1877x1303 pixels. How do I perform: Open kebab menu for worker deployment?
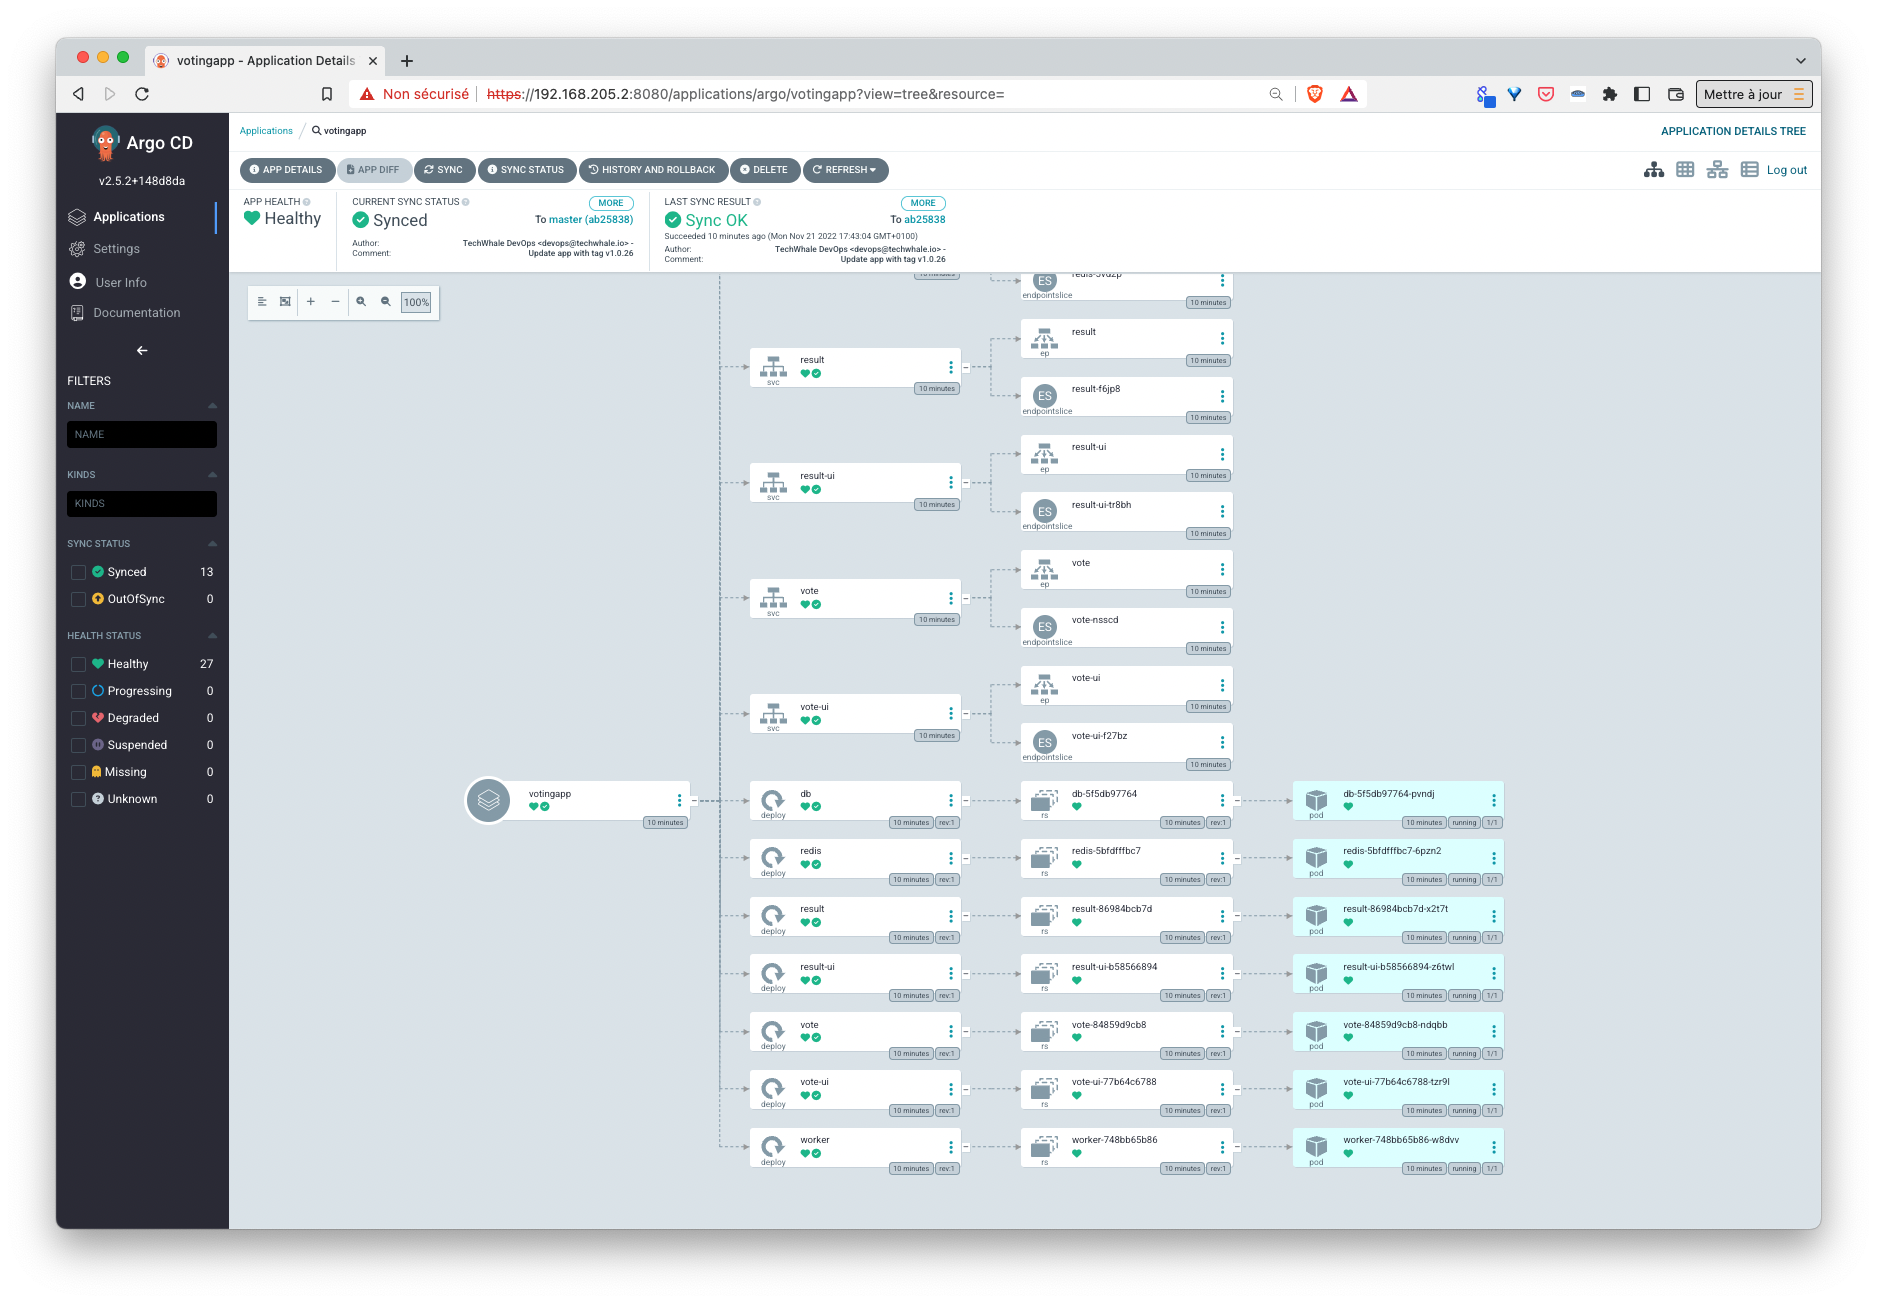(951, 1146)
